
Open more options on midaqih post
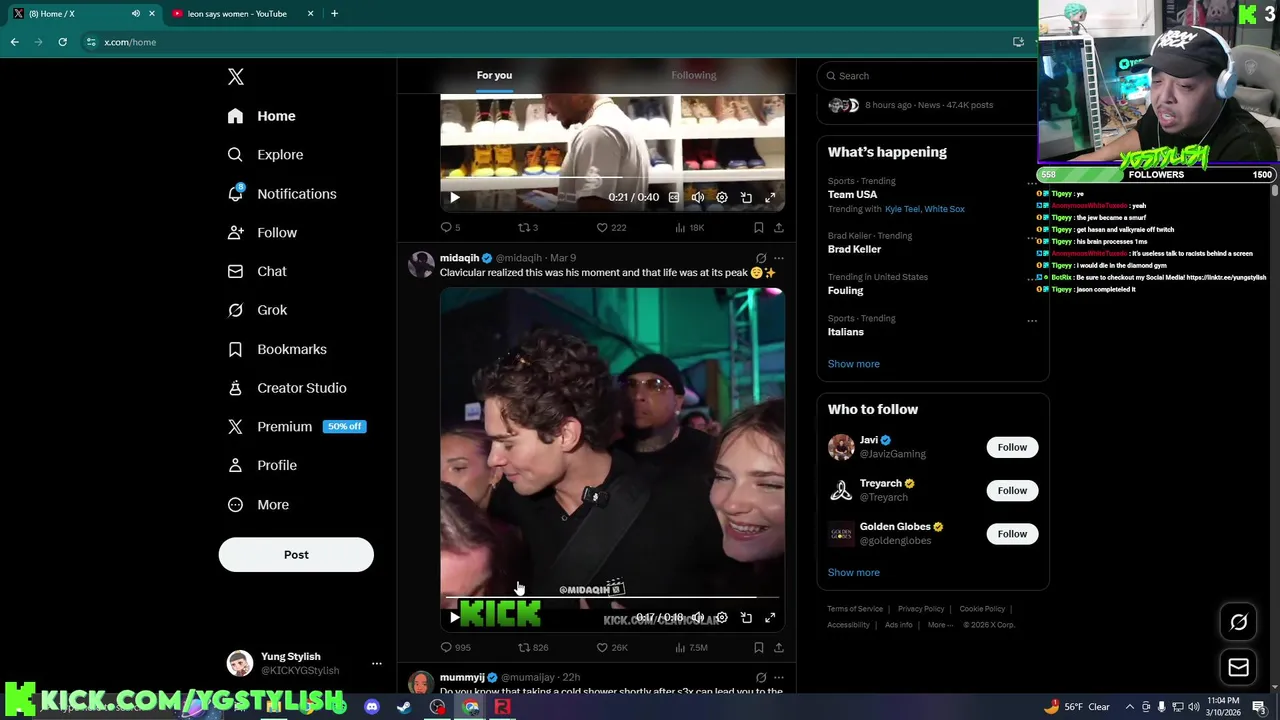779,258
